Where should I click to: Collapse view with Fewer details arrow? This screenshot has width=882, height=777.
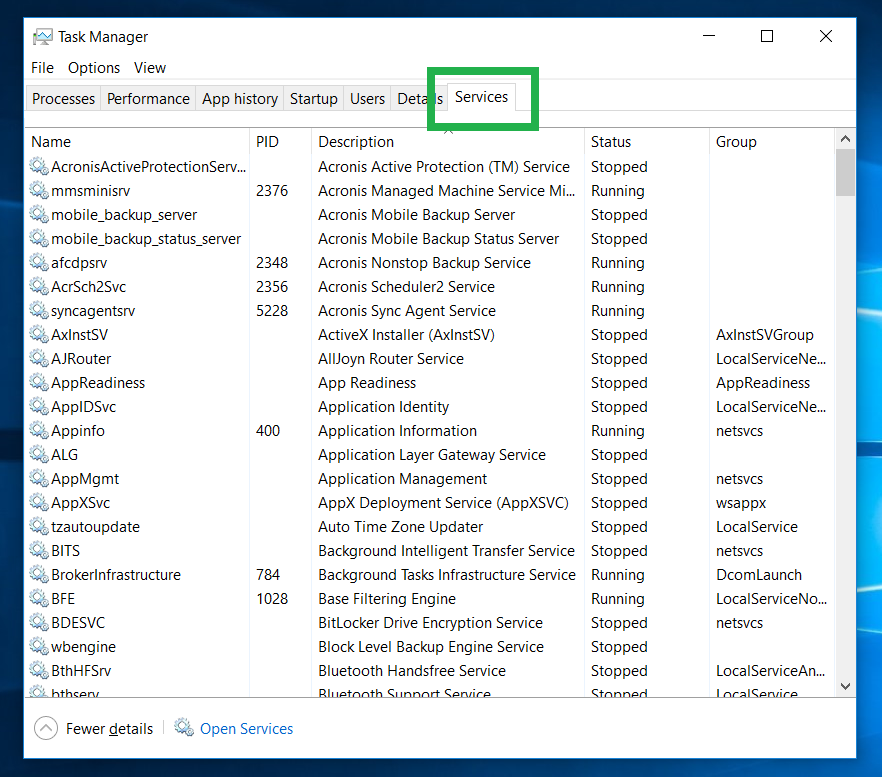tap(46, 728)
